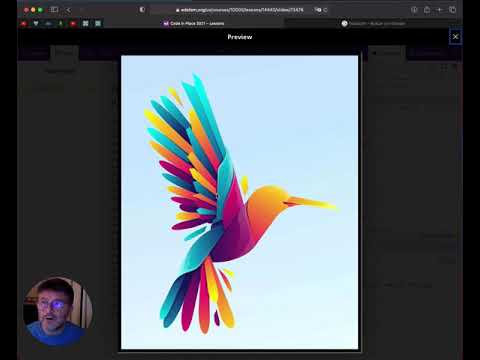Toggle the Safari sidebar button
This screenshot has width=480, height=360.
(54, 10)
